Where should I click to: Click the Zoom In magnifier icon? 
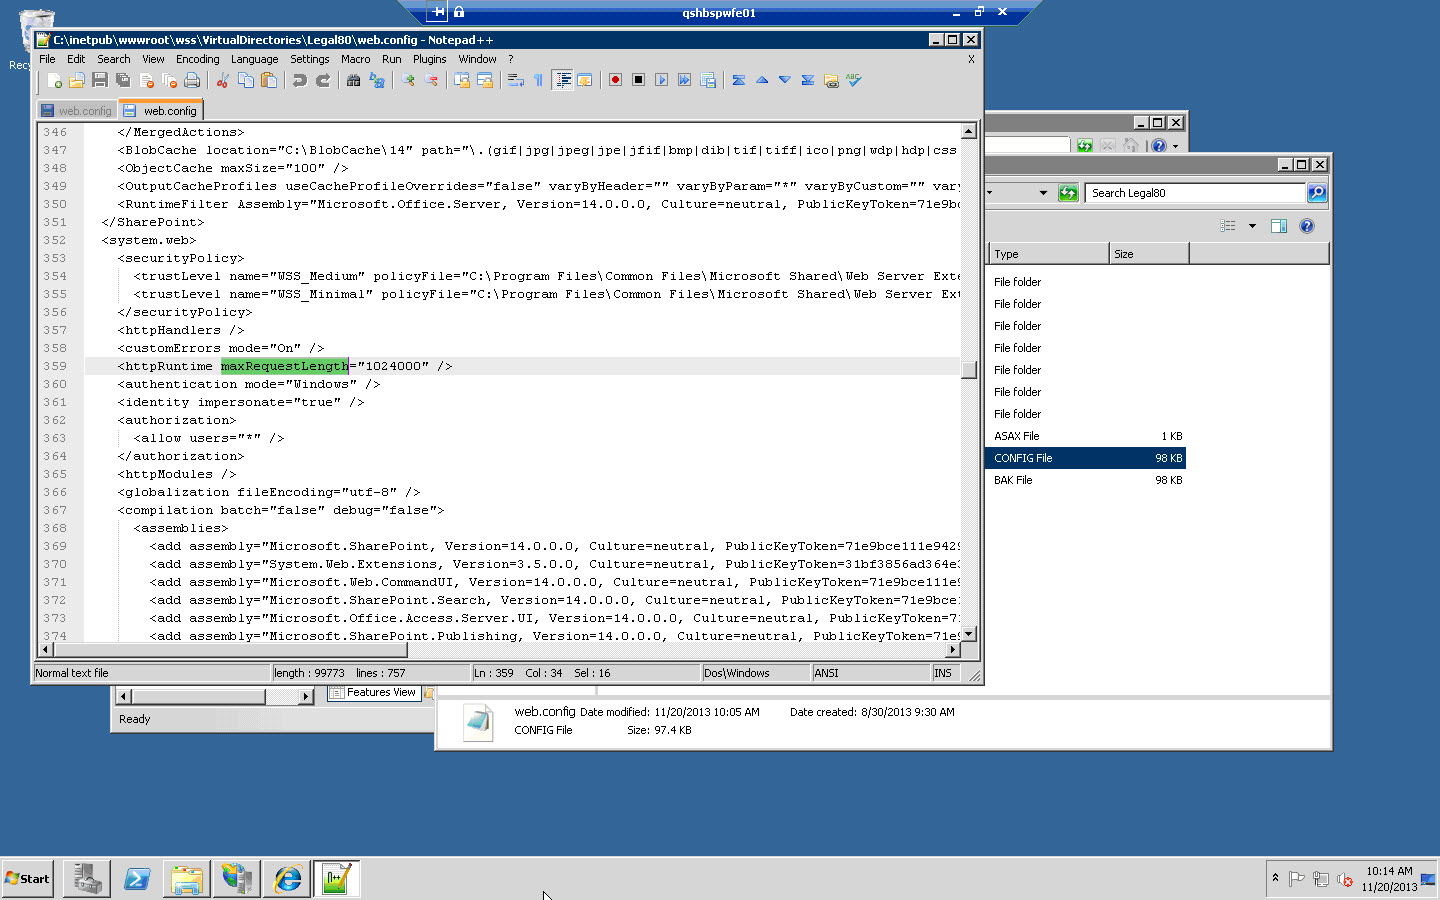(x=408, y=80)
